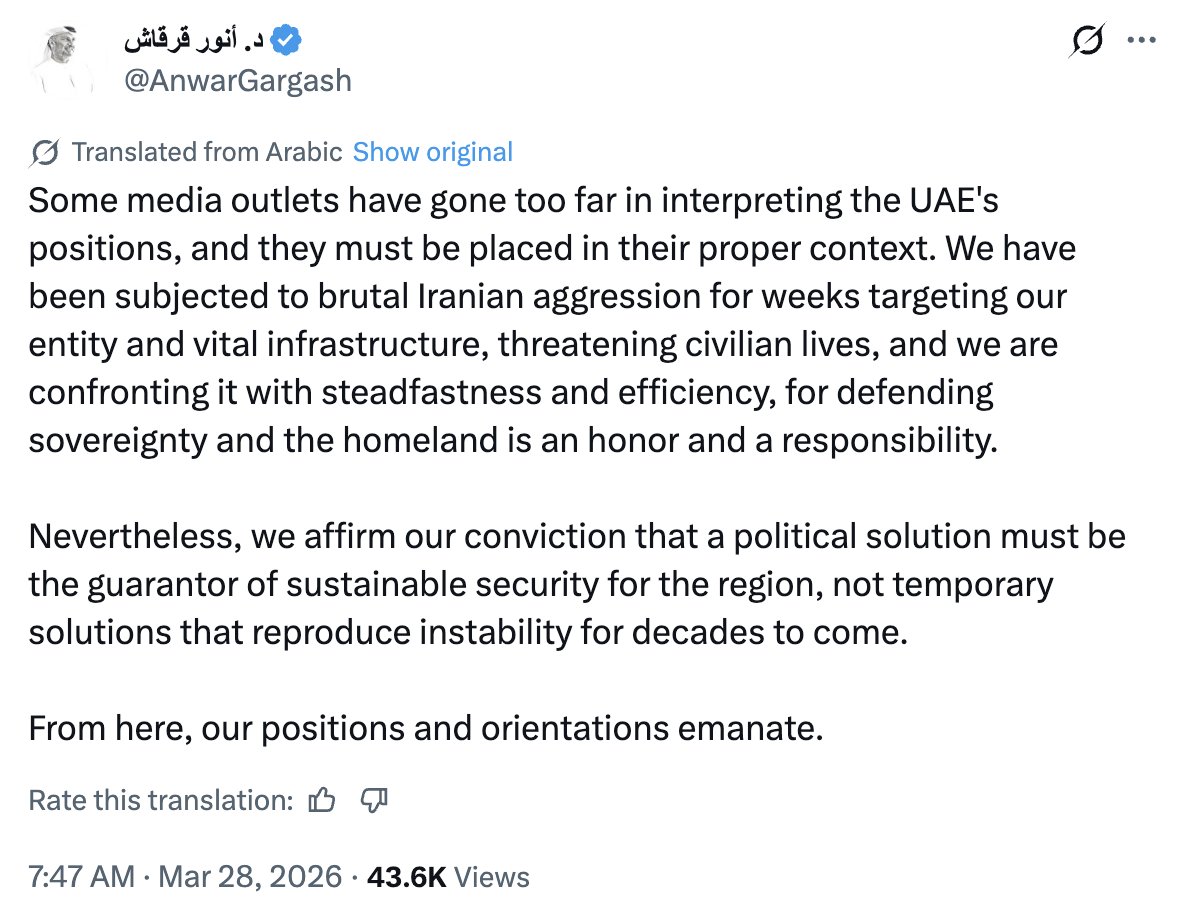Open the three-dot more options menu
The height and width of the screenshot is (912, 1178).
click(x=1141, y=41)
